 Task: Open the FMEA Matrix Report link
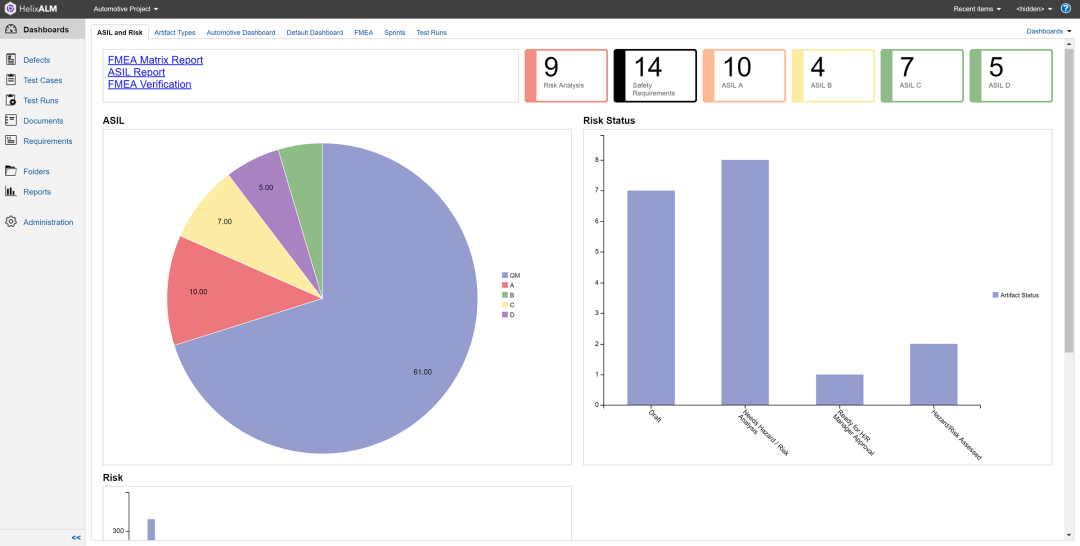tap(156, 60)
